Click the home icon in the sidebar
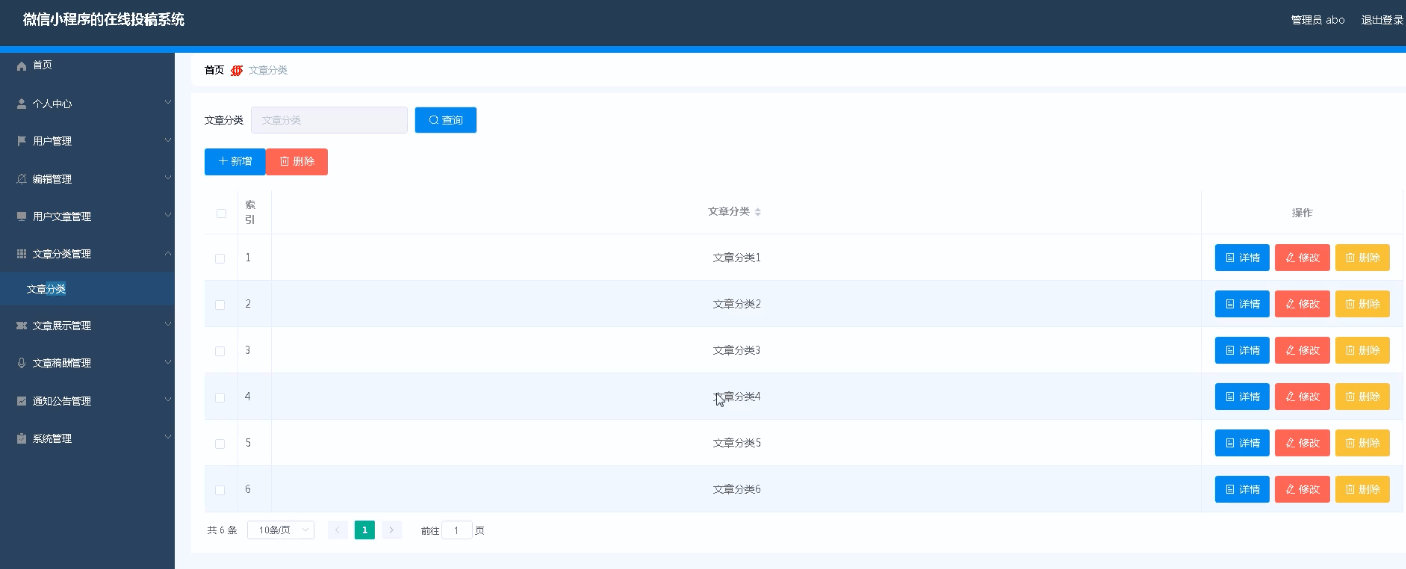Viewport: 1406px width, 569px height. click(22, 66)
